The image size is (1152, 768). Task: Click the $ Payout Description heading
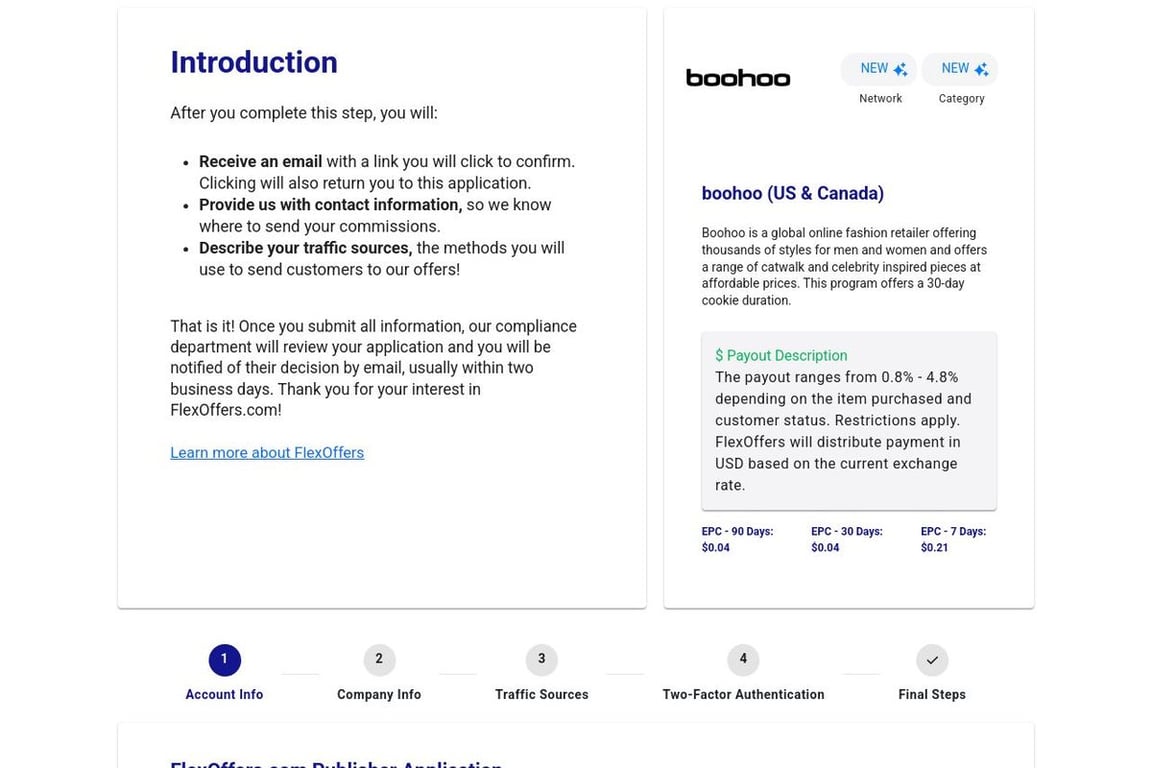pos(781,356)
